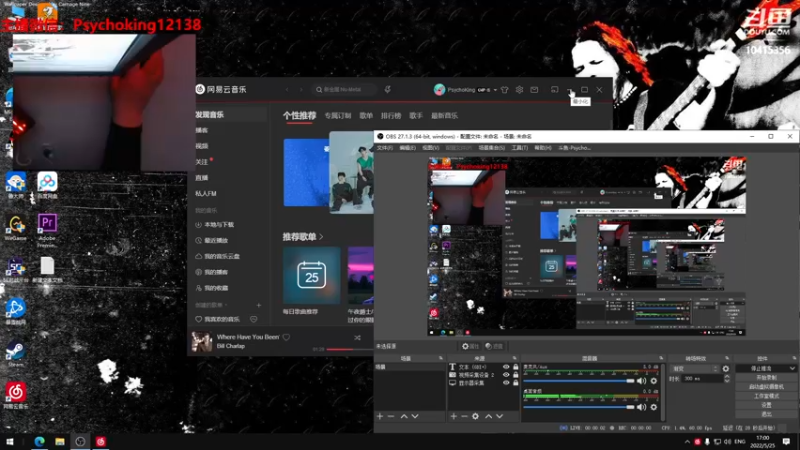
Task: Open source properties gear in sources toolbar
Action: point(476,416)
